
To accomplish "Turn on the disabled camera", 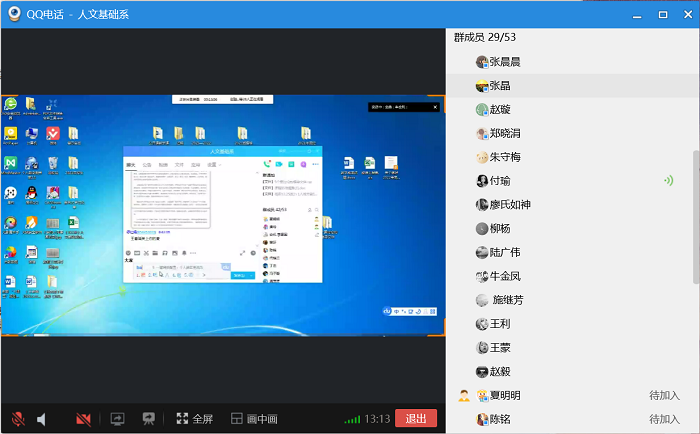I will click(83, 418).
